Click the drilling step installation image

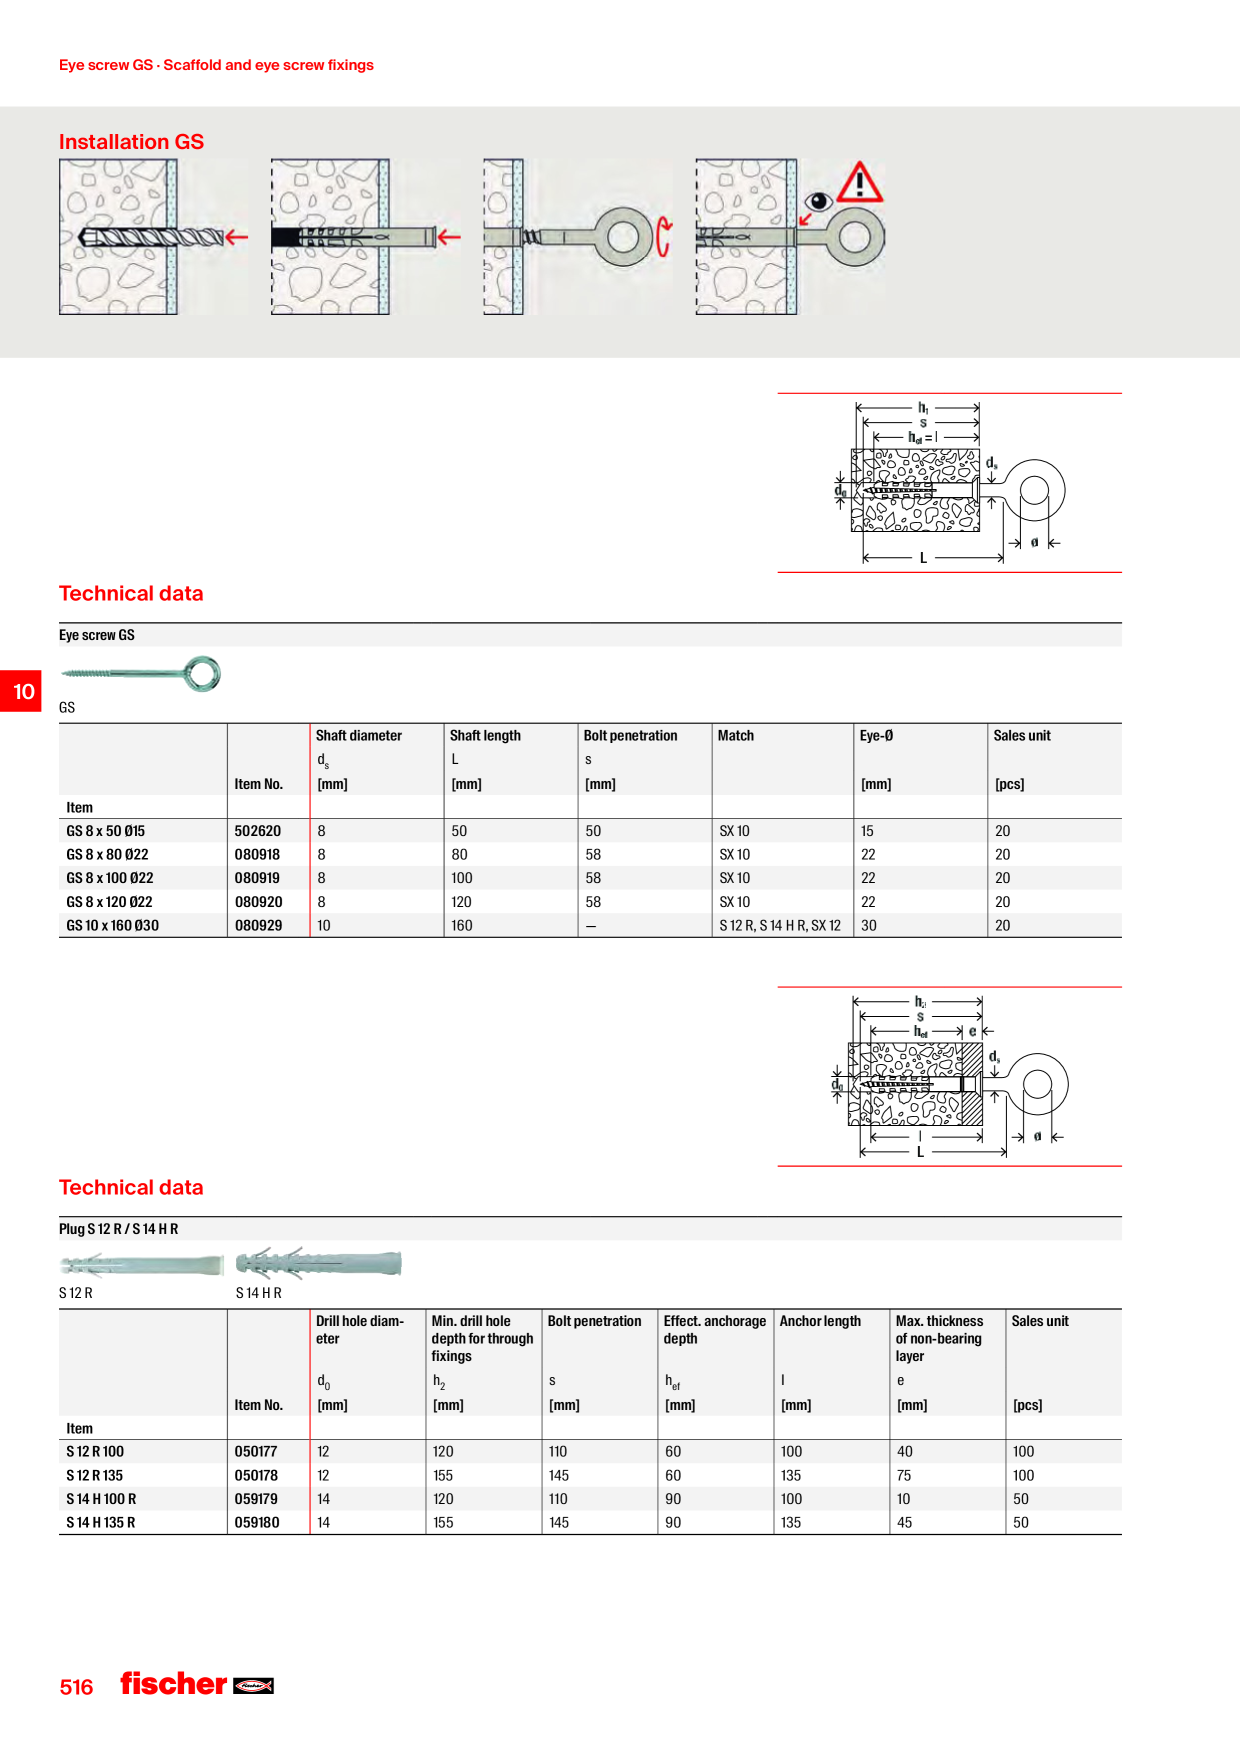pos(153,237)
